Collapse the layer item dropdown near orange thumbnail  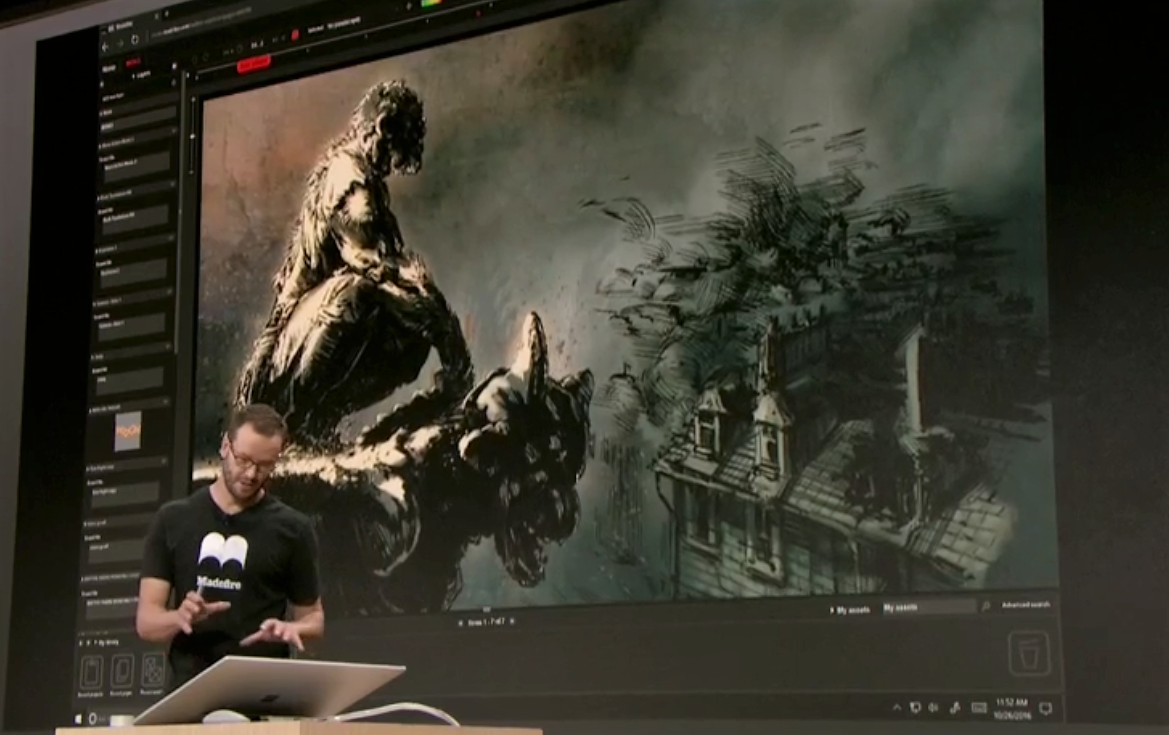[x=165, y=403]
